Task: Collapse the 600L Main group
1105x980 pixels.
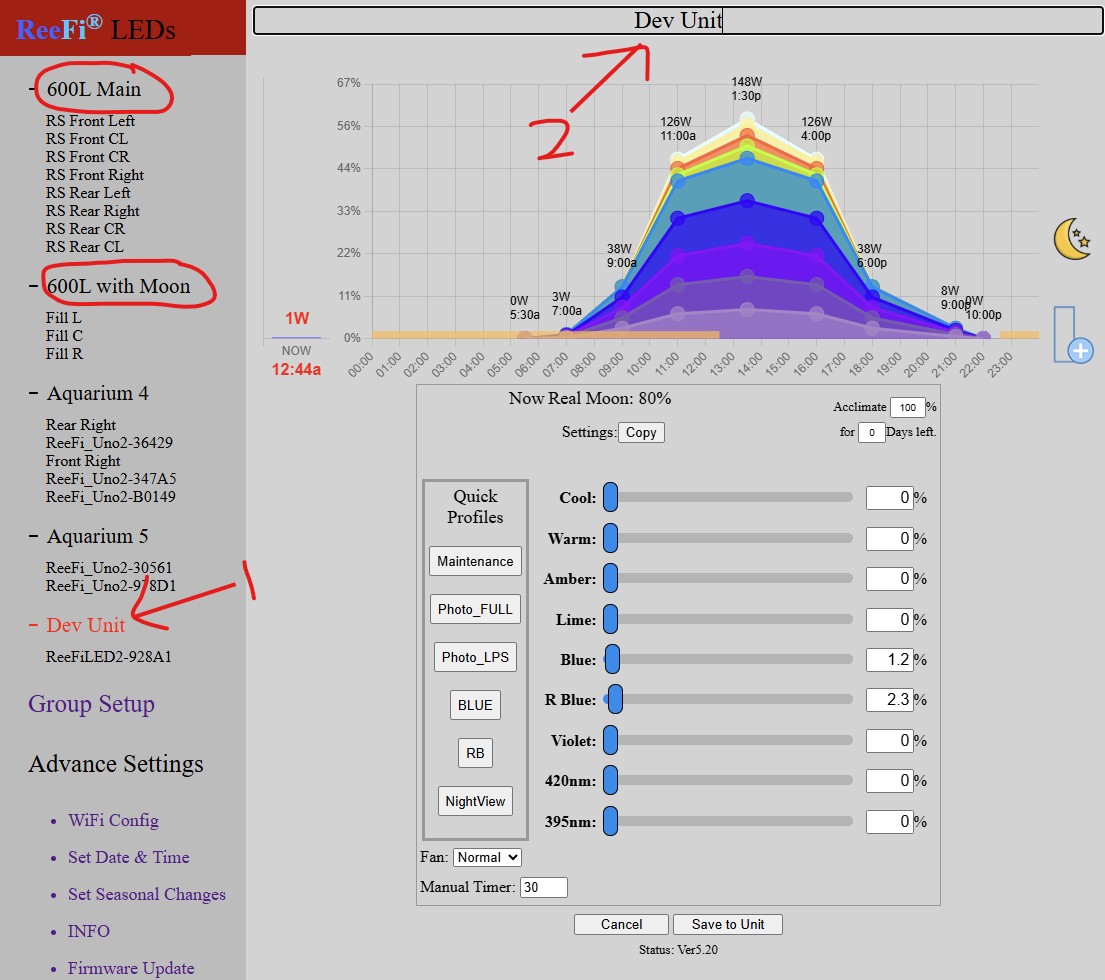Action: coord(34,89)
